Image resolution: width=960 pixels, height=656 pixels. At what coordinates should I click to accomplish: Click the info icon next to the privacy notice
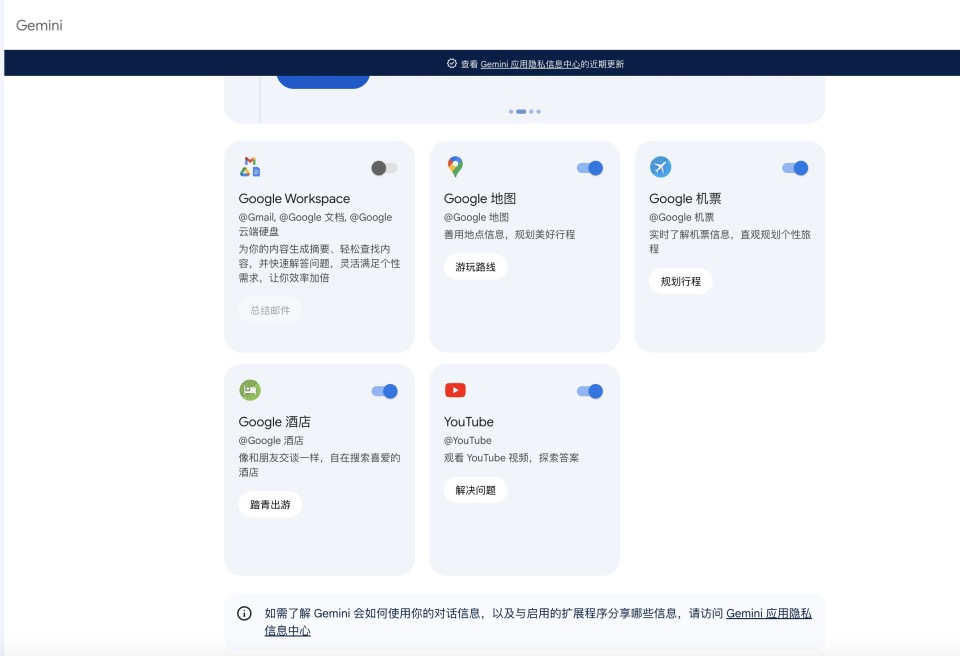tap(243, 611)
